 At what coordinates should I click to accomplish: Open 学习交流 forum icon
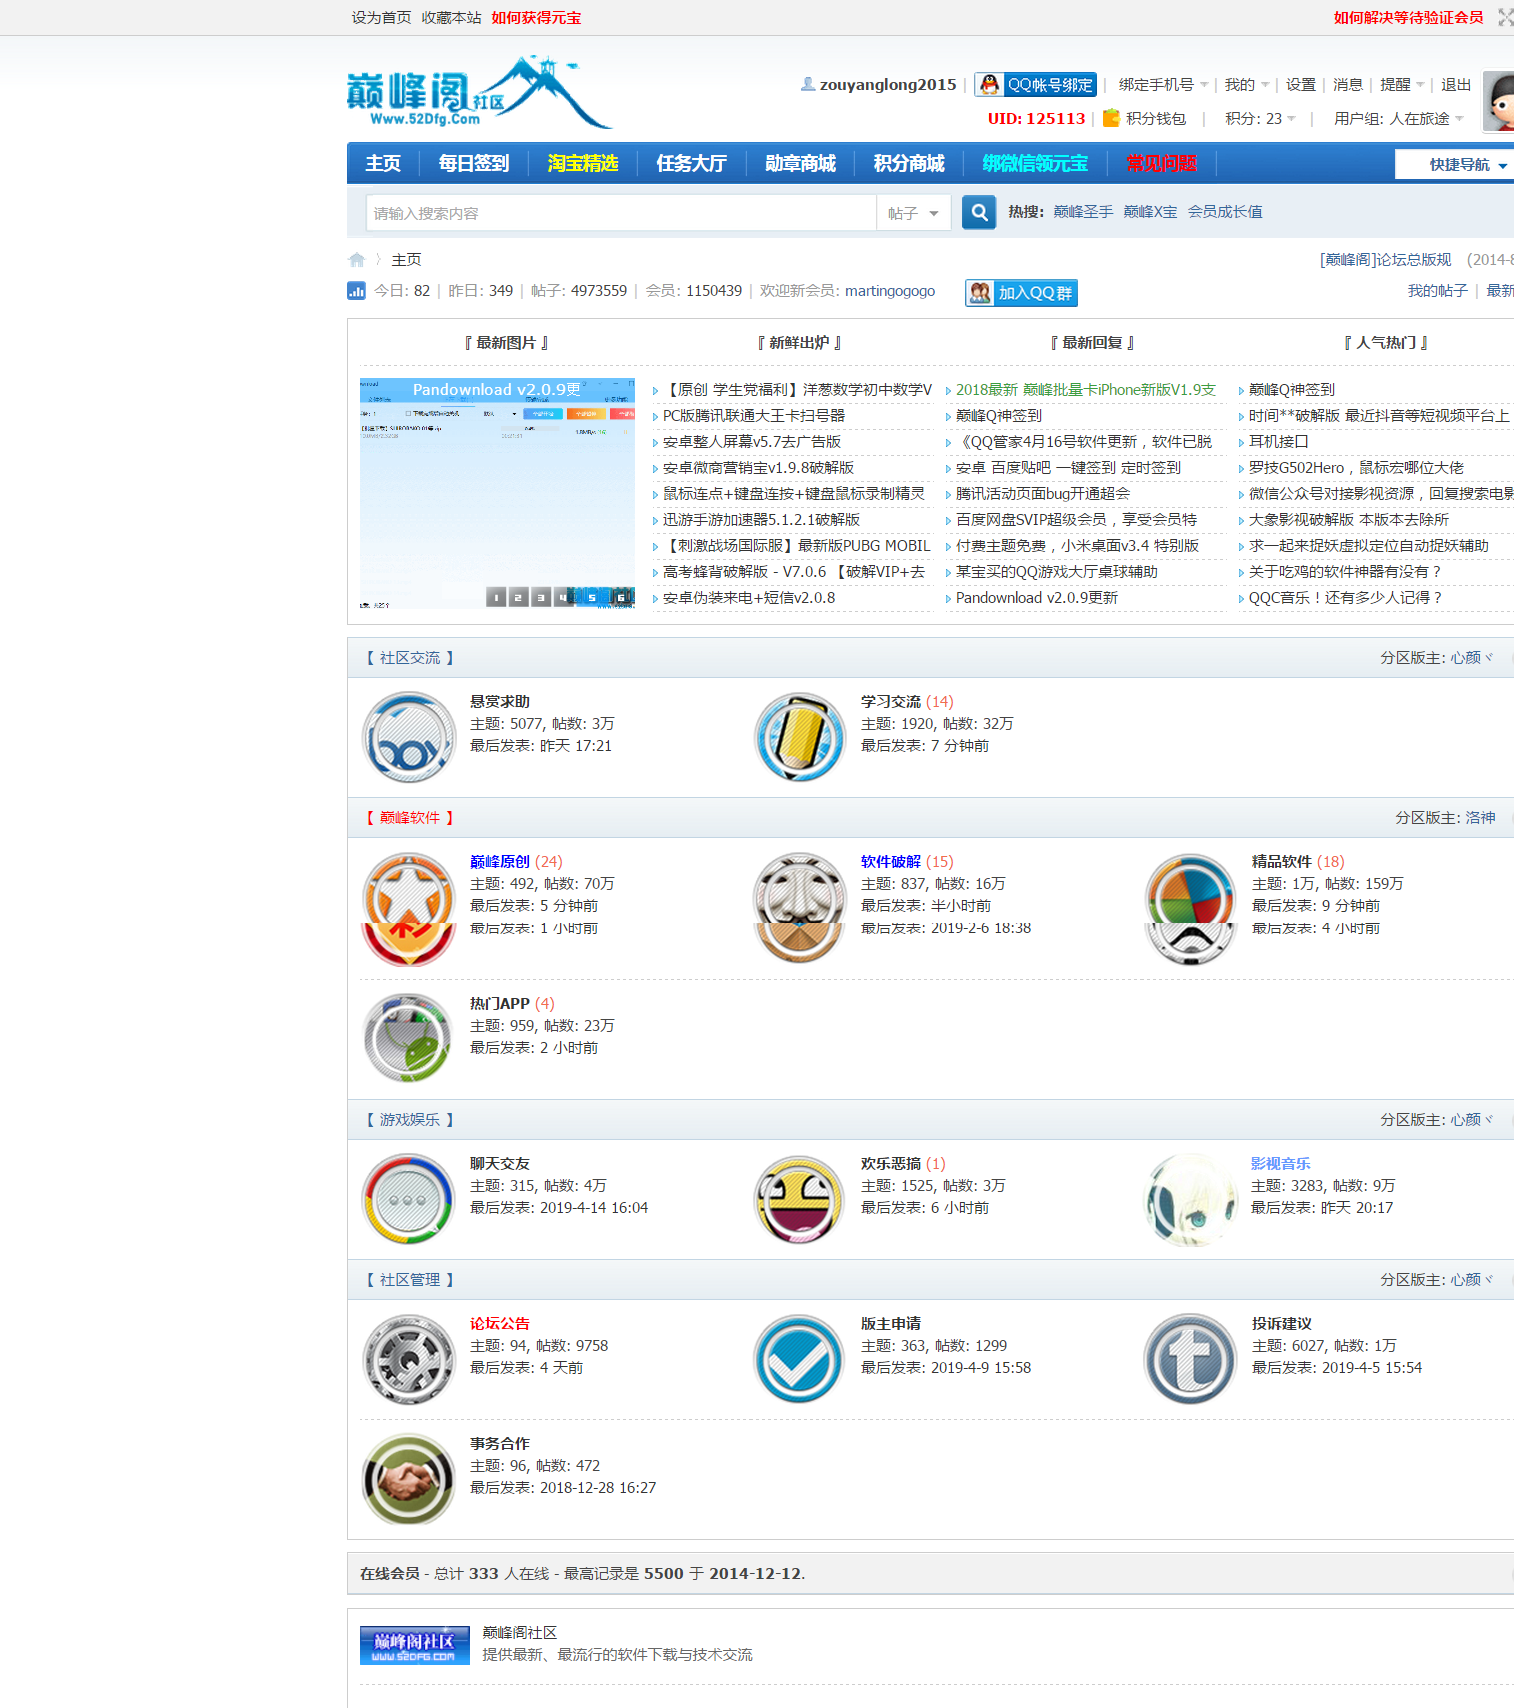pyautogui.click(x=799, y=738)
